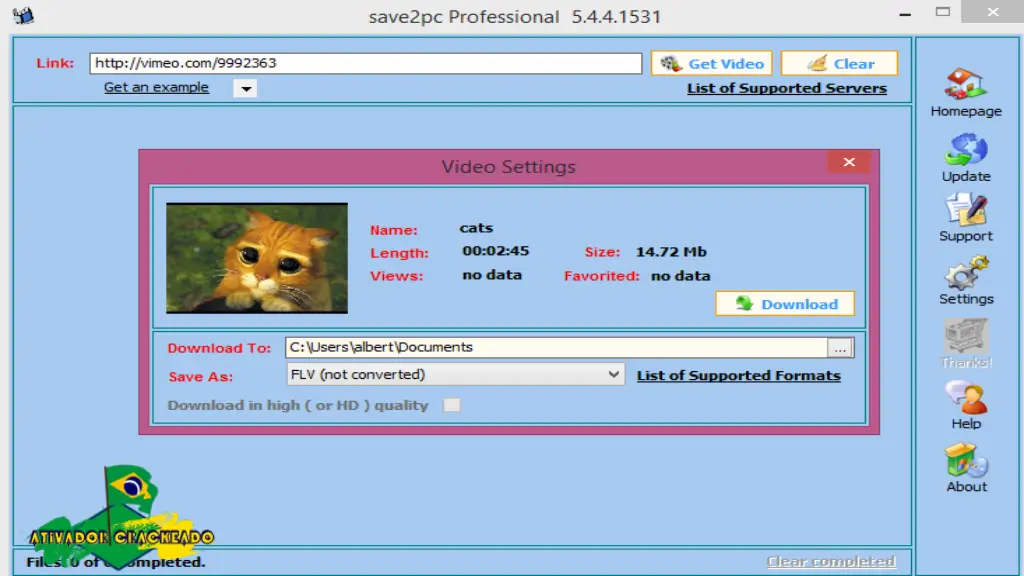Open the Homepage sidebar icon
The height and width of the screenshot is (576, 1024).
(x=965, y=85)
